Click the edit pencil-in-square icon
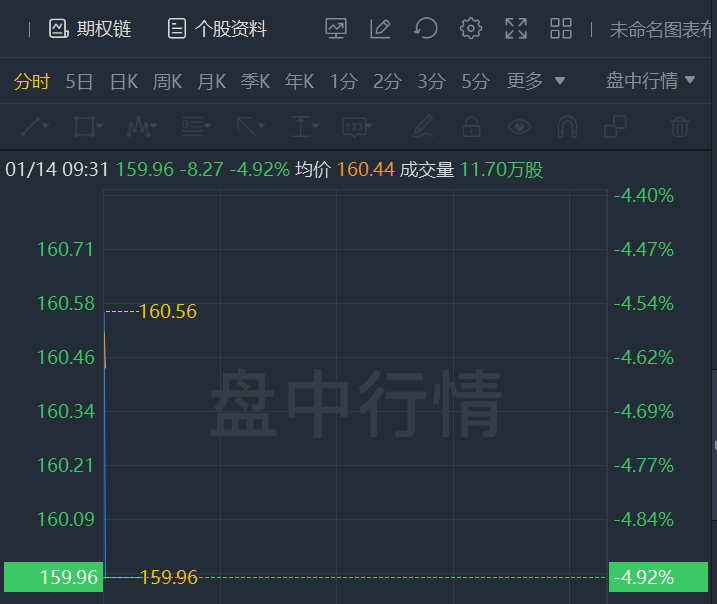 coord(380,28)
